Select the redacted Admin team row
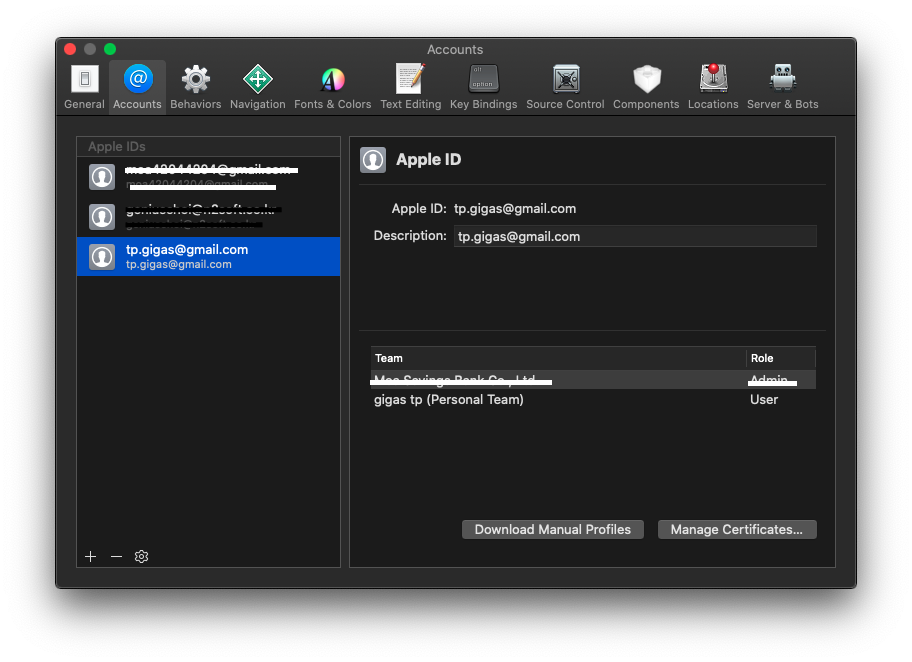 pyautogui.click(x=593, y=380)
